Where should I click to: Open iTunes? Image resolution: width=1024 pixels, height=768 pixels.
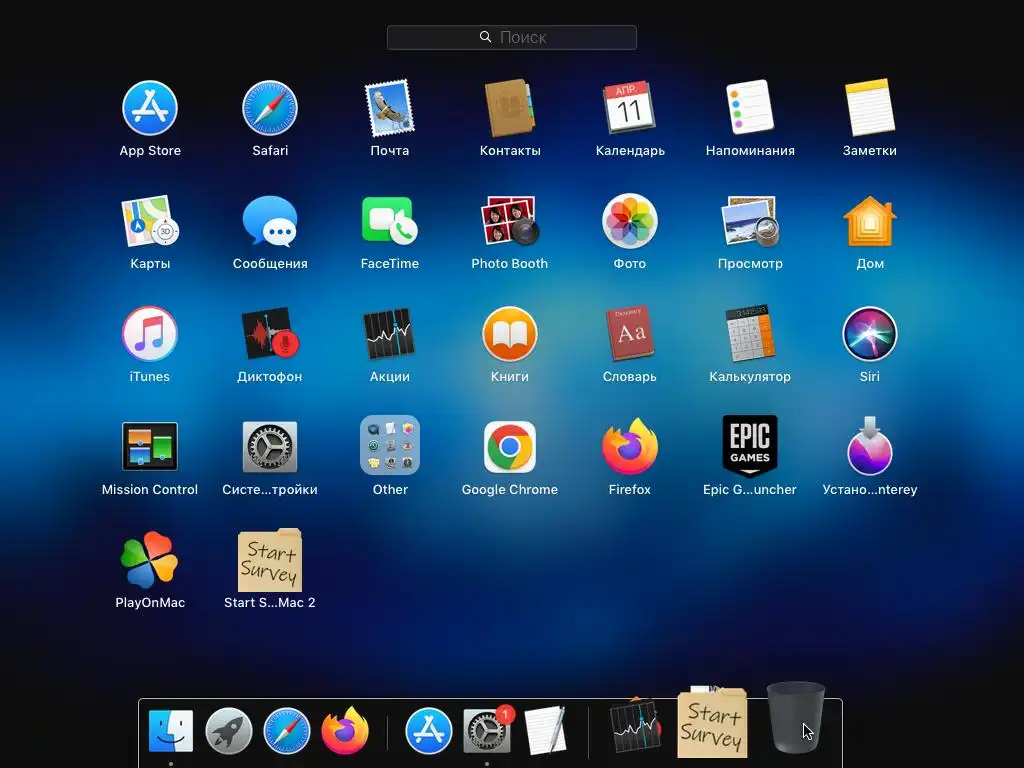pyautogui.click(x=150, y=334)
